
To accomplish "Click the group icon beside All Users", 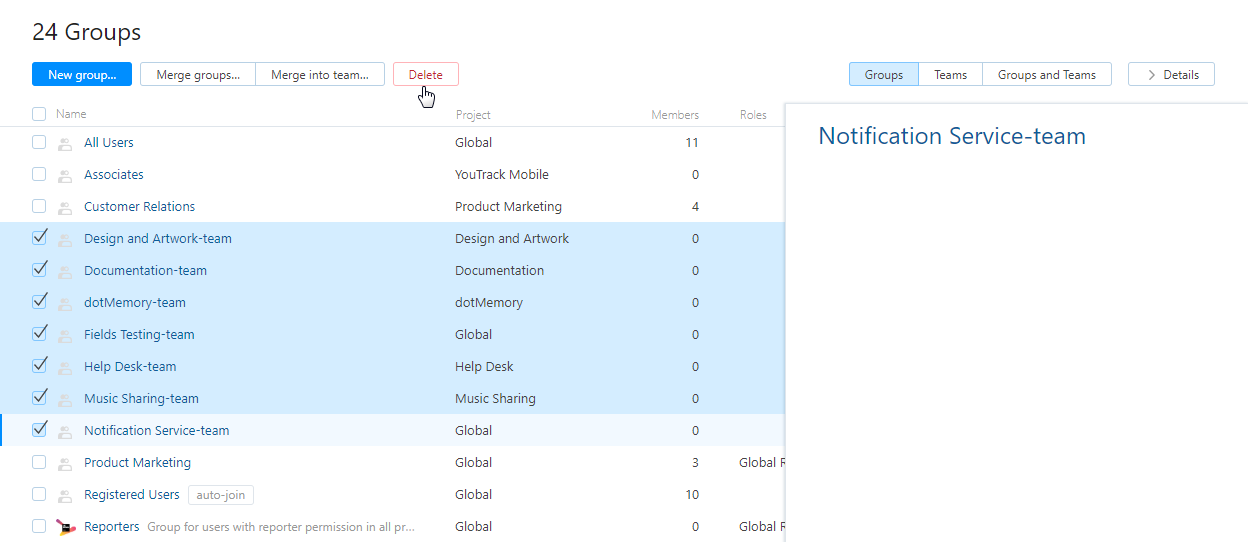I will (65, 143).
